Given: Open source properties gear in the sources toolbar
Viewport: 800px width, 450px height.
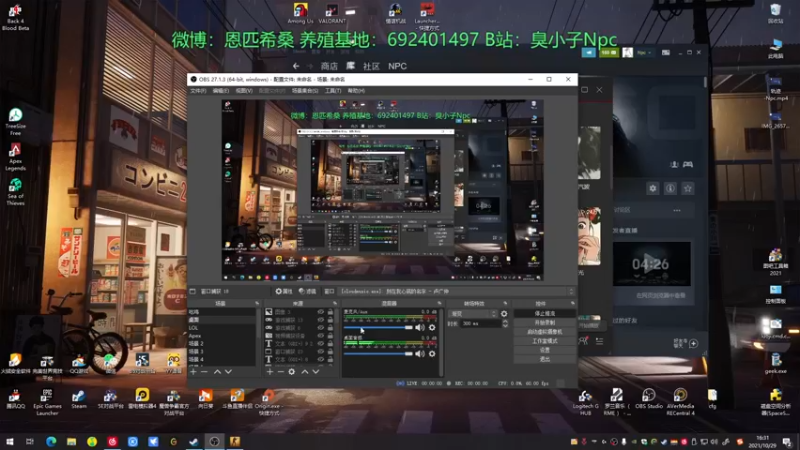Looking at the screenshot, I should (x=292, y=372).
